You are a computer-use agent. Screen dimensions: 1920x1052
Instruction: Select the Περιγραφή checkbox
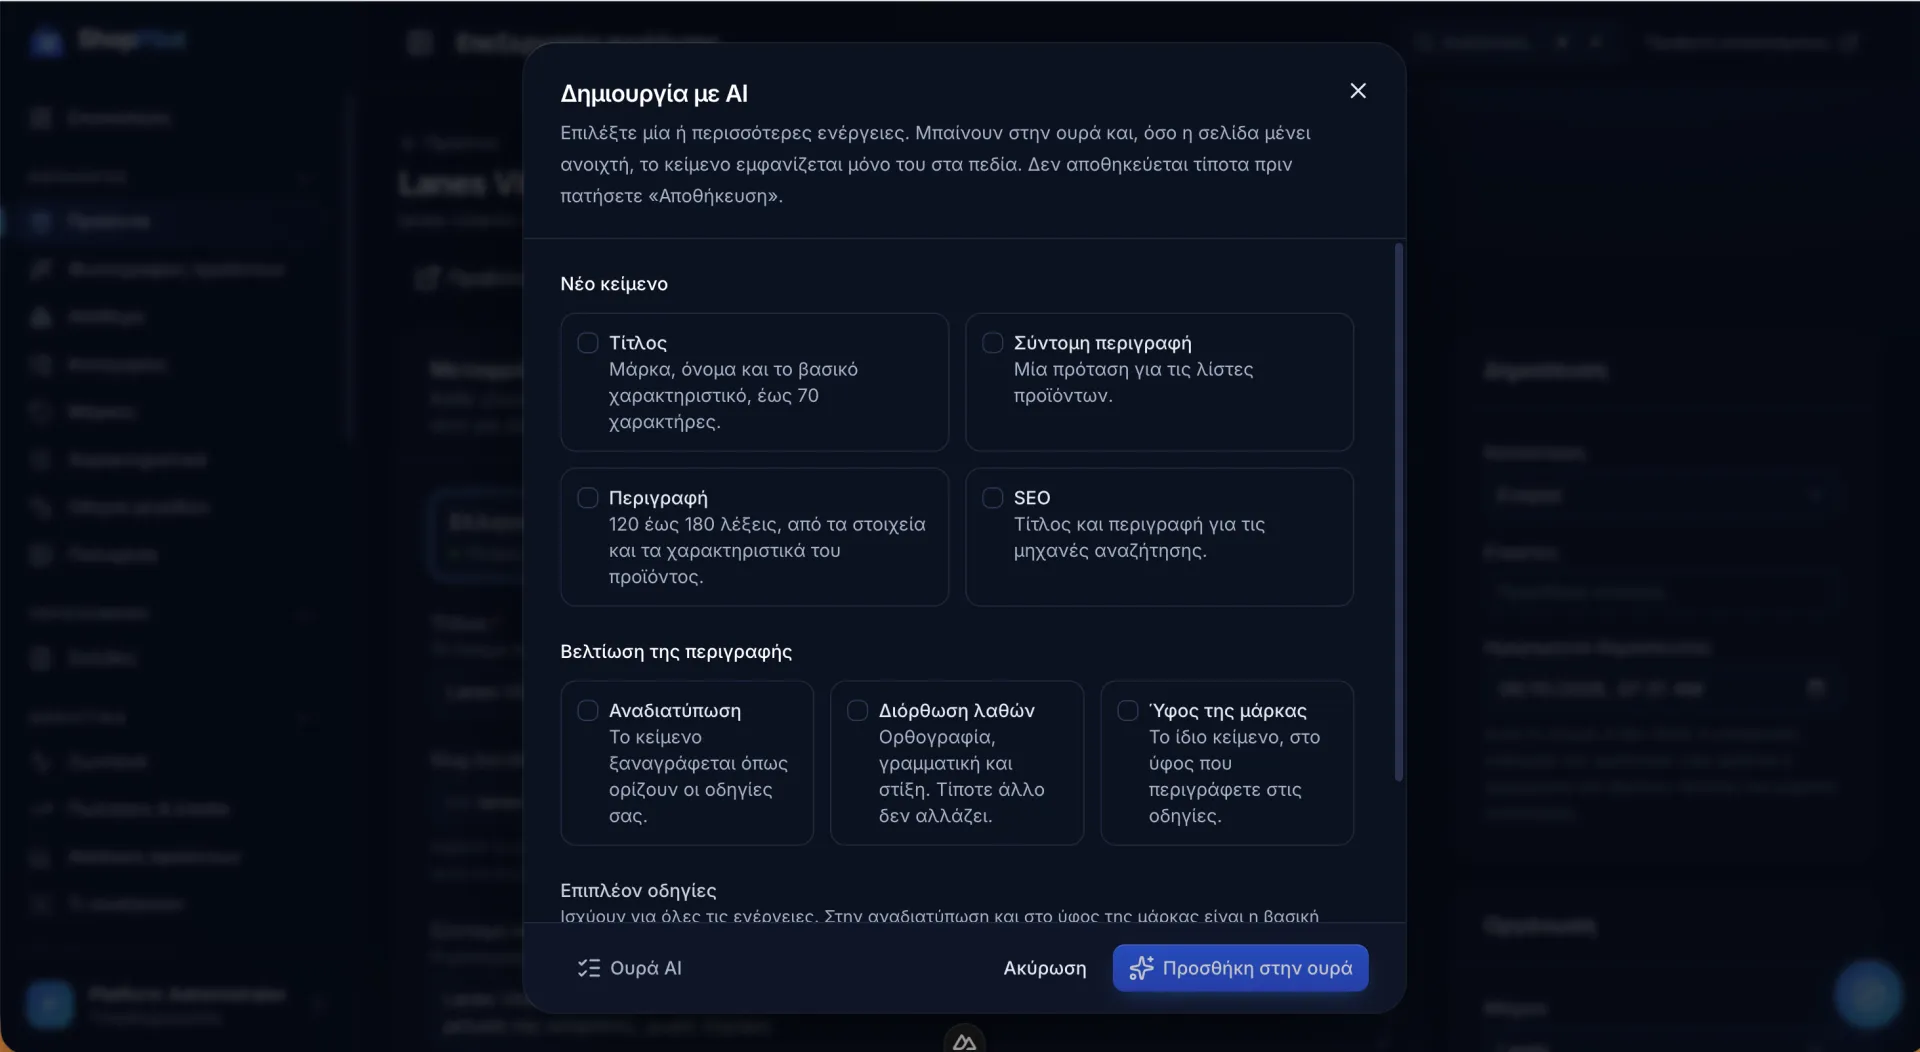[x=588, y=498]
